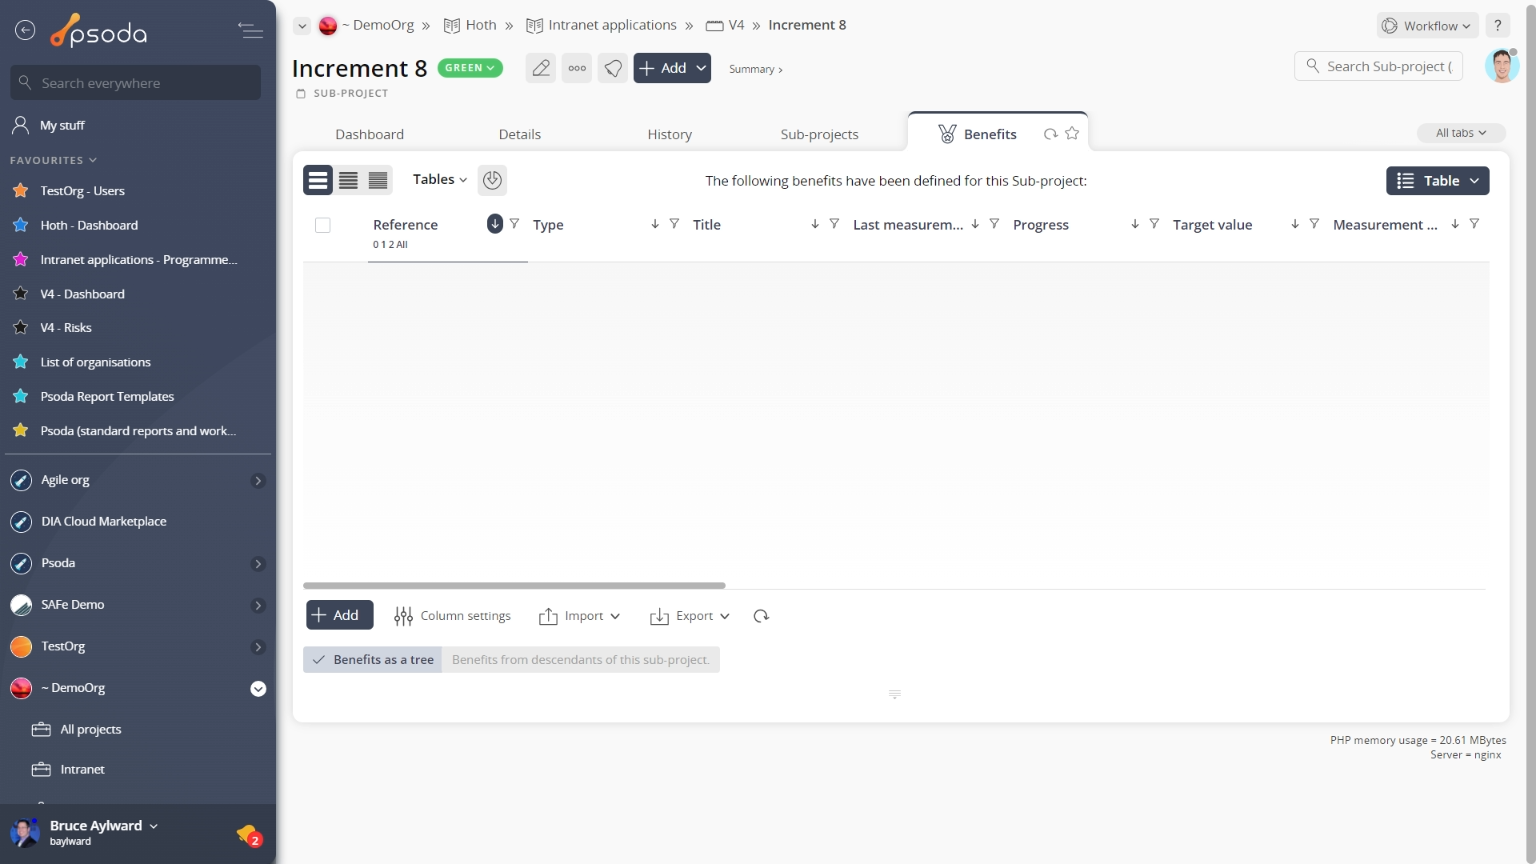Select the compact row density view icon
1536x864 pixels.
point(378,180)
